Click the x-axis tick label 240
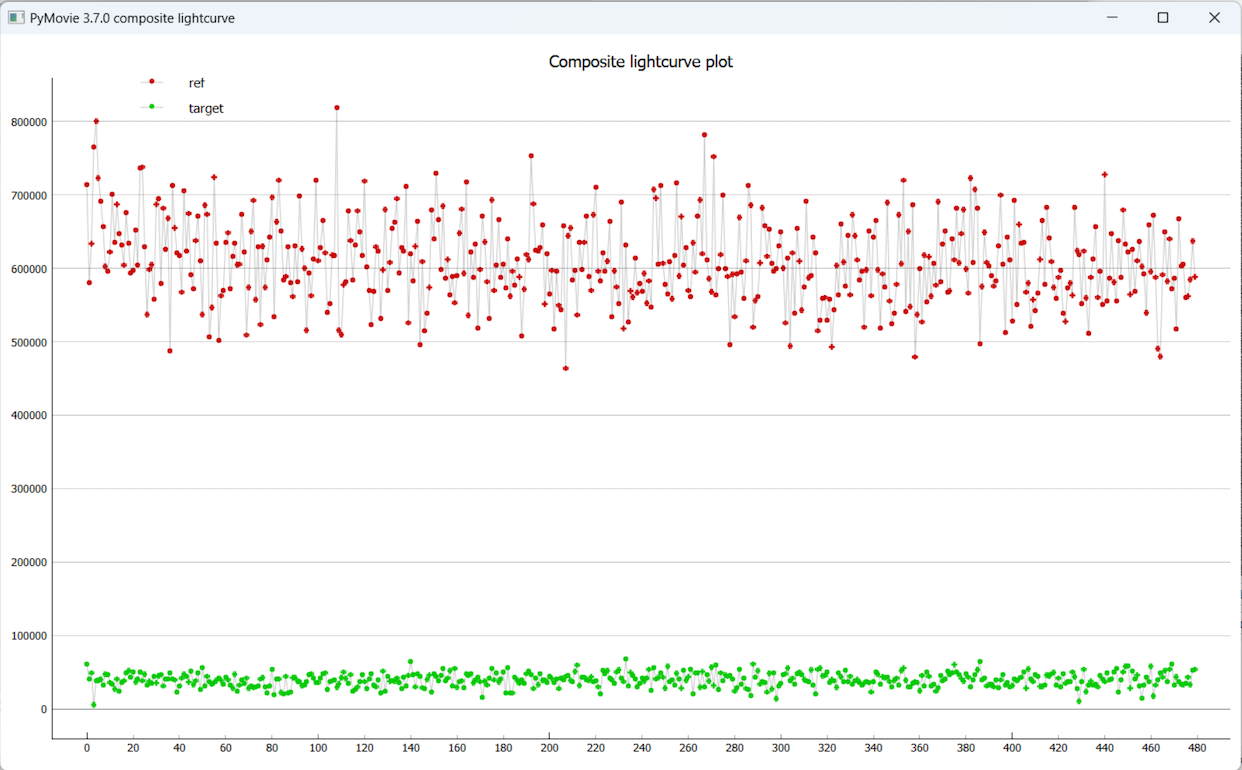Viewport: 1242px width, 770px height. (x=642, y=748)
